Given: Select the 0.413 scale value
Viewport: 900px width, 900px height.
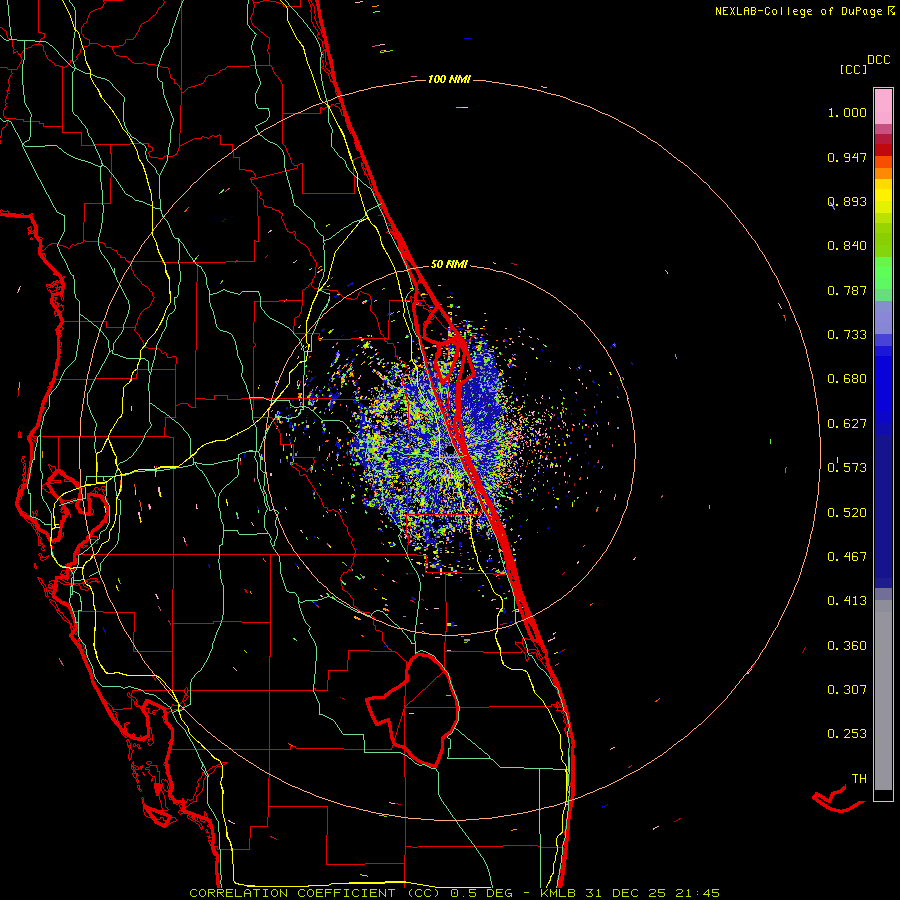Looking at the screenshot, I should 847,600.
